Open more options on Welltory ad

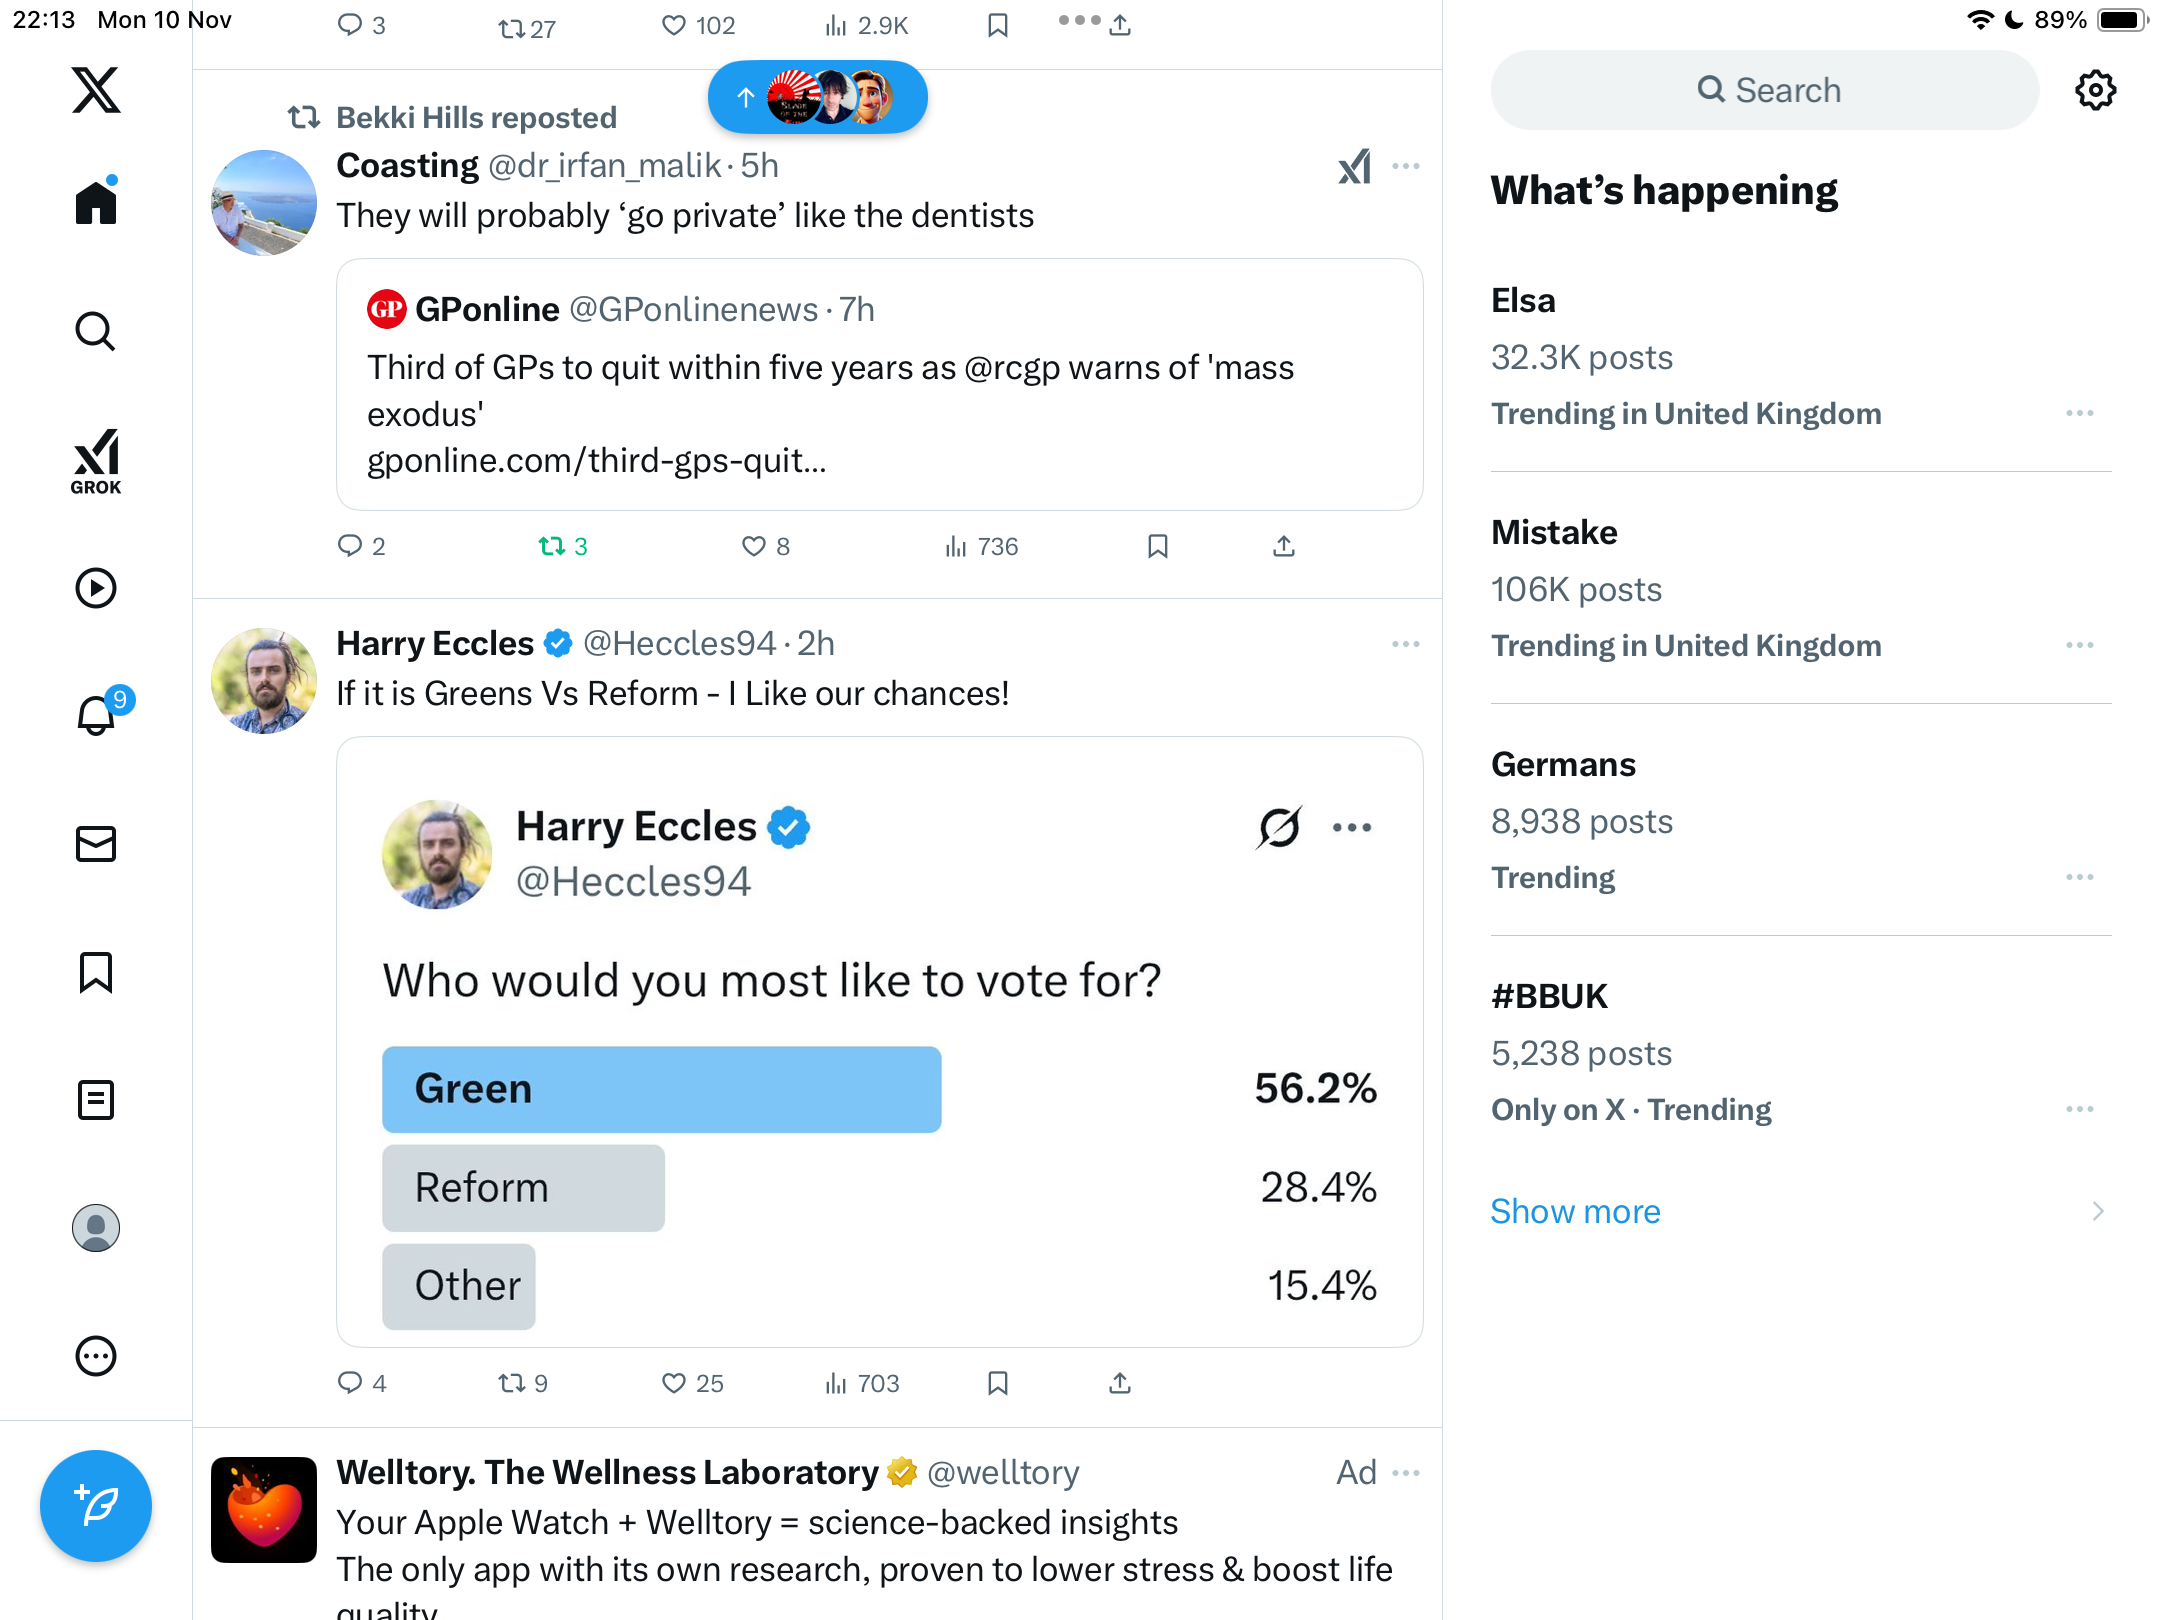coord(1406,1472)
